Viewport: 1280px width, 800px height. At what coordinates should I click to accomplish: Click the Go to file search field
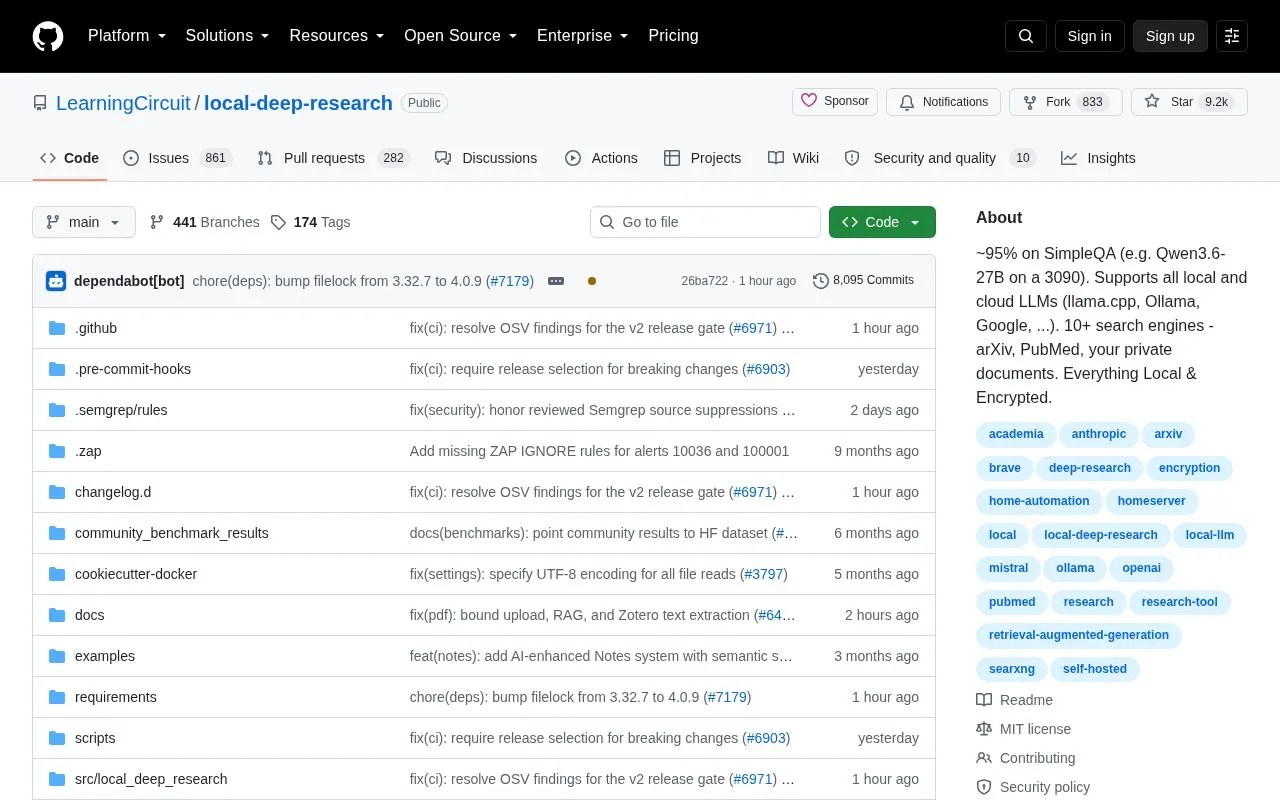point(705,222)
